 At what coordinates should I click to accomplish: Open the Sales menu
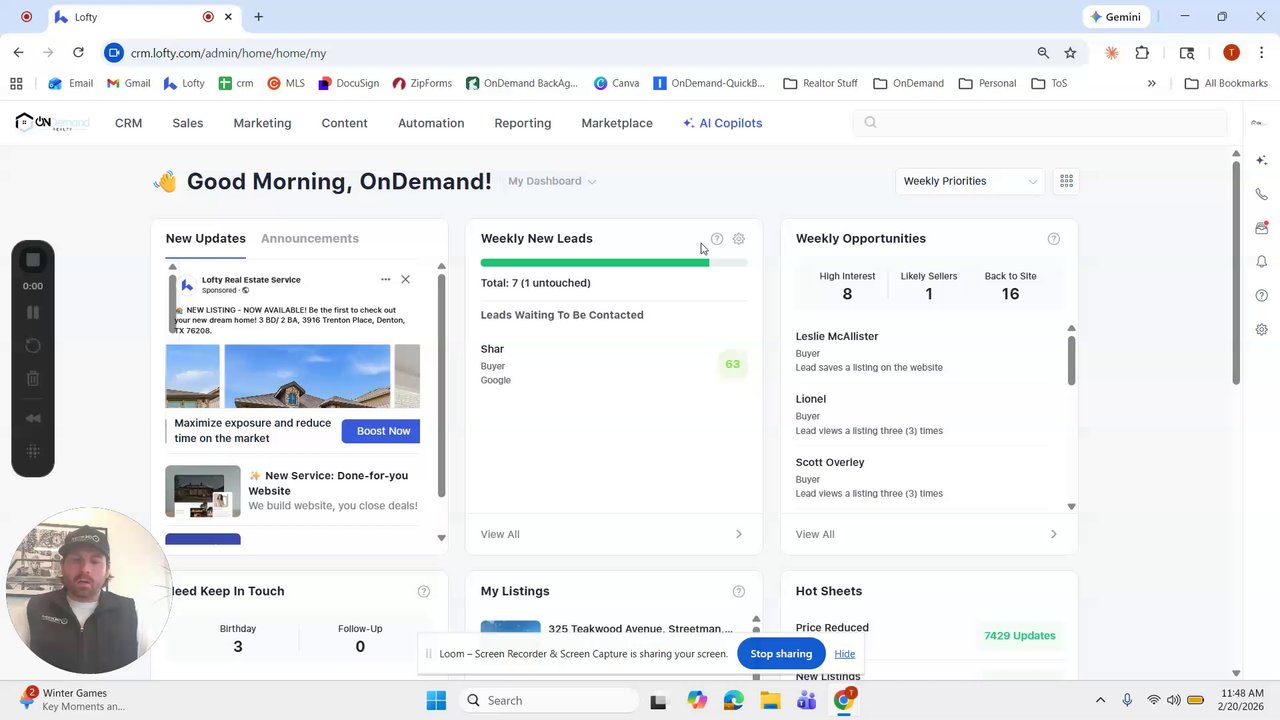point(188,123)
